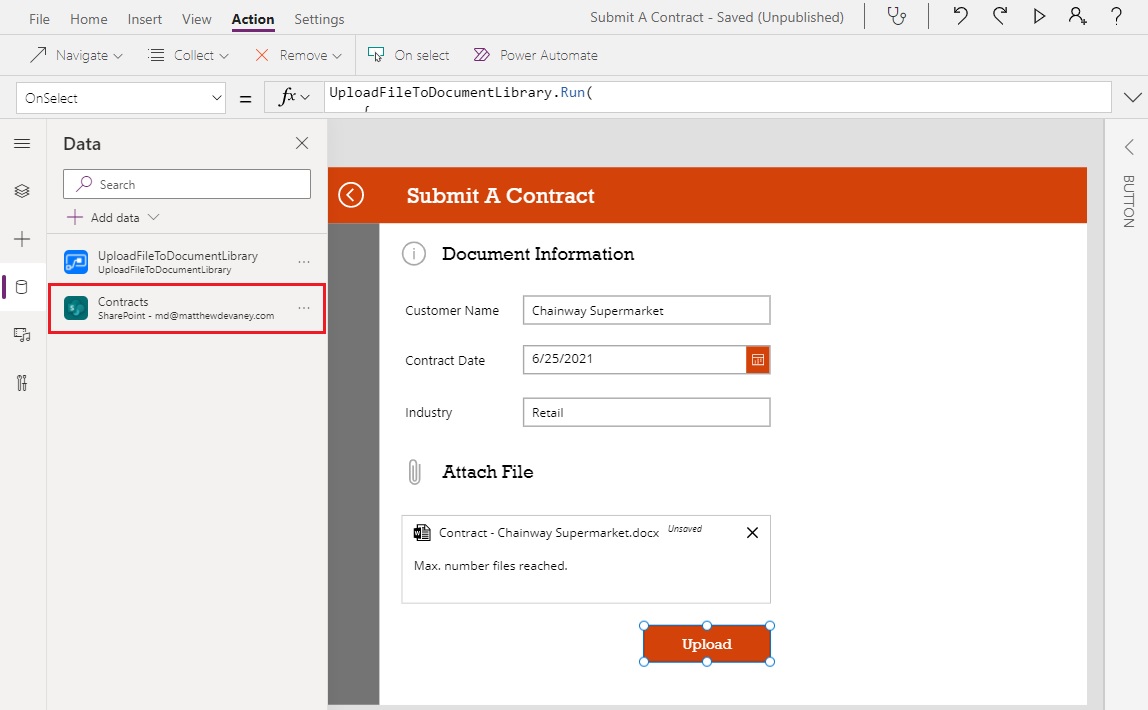Select the Tree view icon in the sidebar

tap(22, 191)
